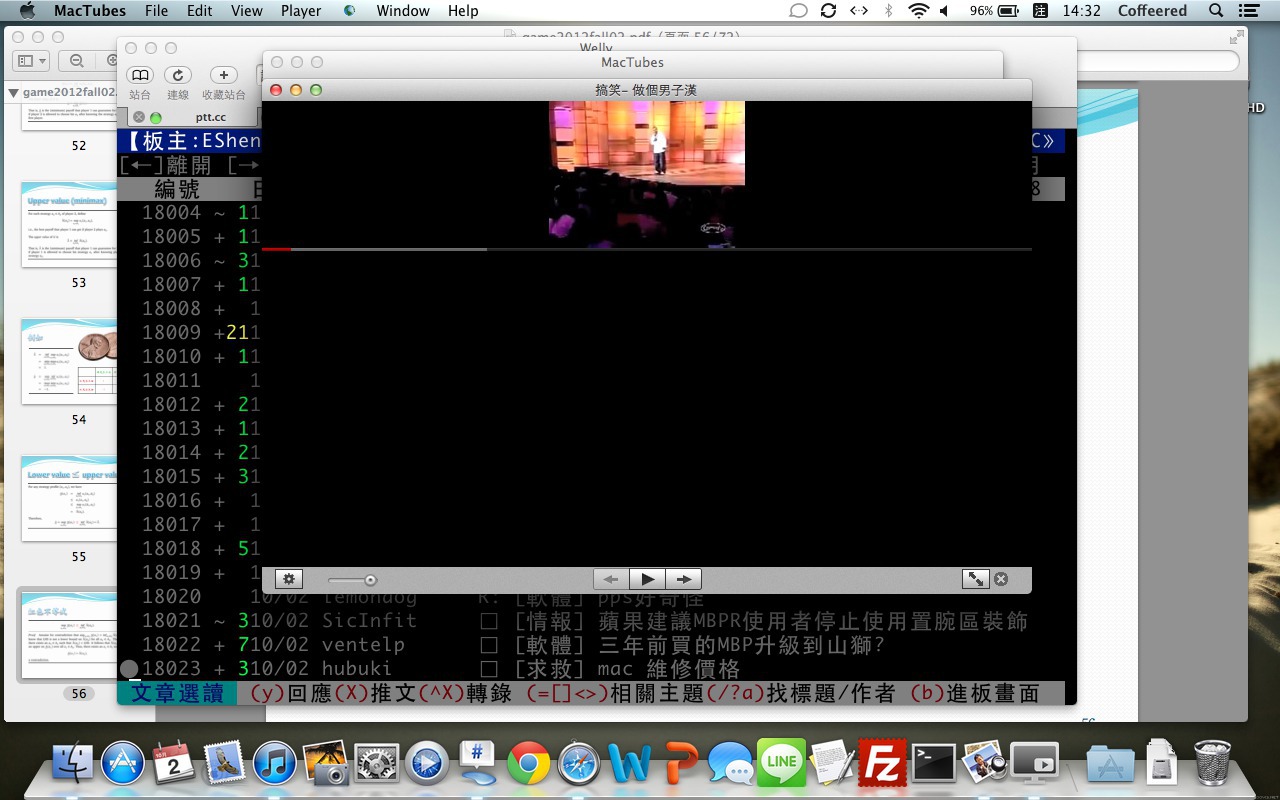Seek along the video progress bar
The width and height of the screenshot is (1280, 800).
(646, 249)
